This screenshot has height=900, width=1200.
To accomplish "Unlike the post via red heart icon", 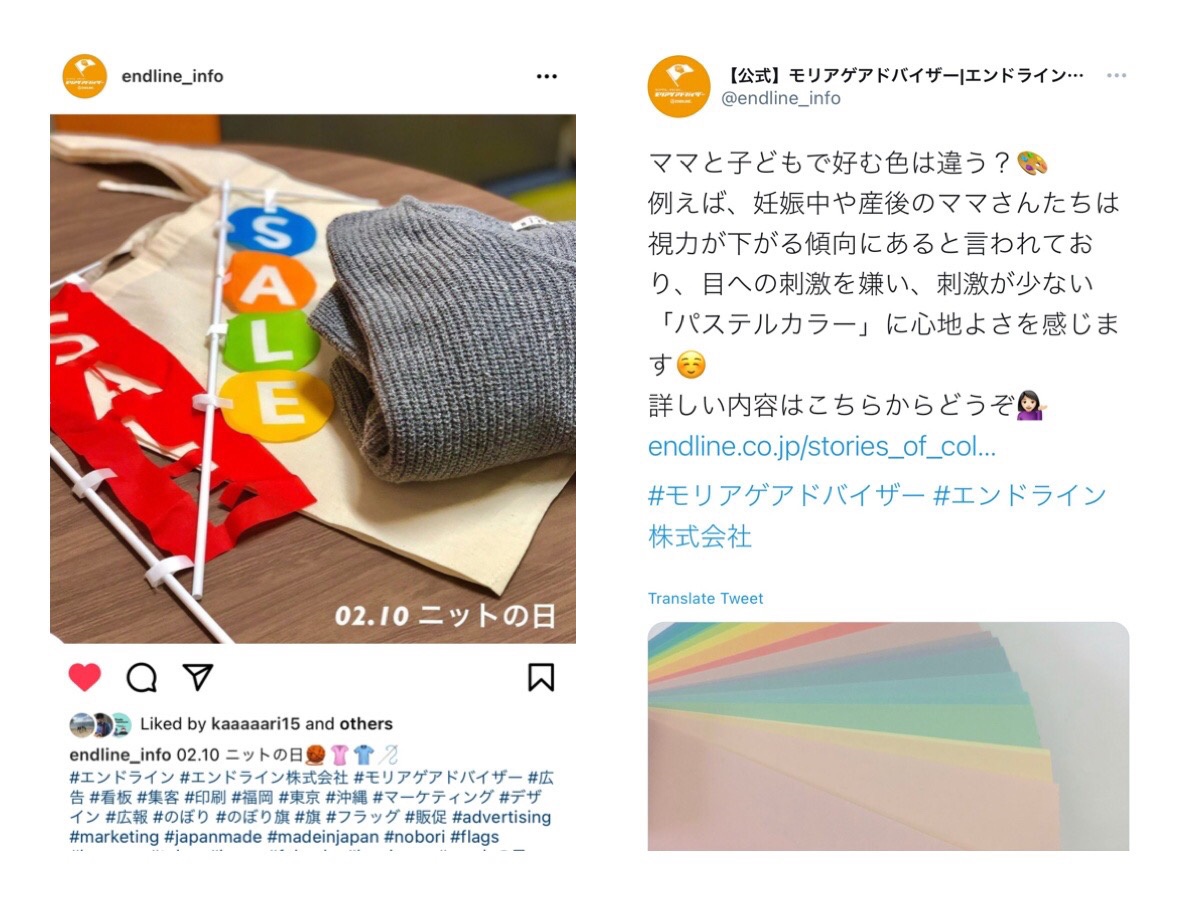I will pyautogui.click(x=85, y=677).
